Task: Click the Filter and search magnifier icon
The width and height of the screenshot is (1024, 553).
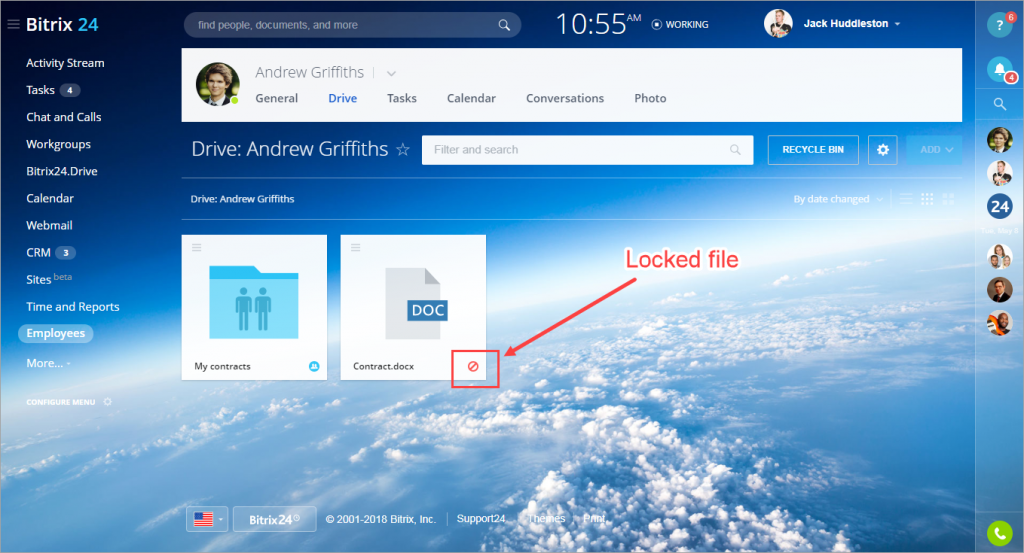Action: click(735, 150)
